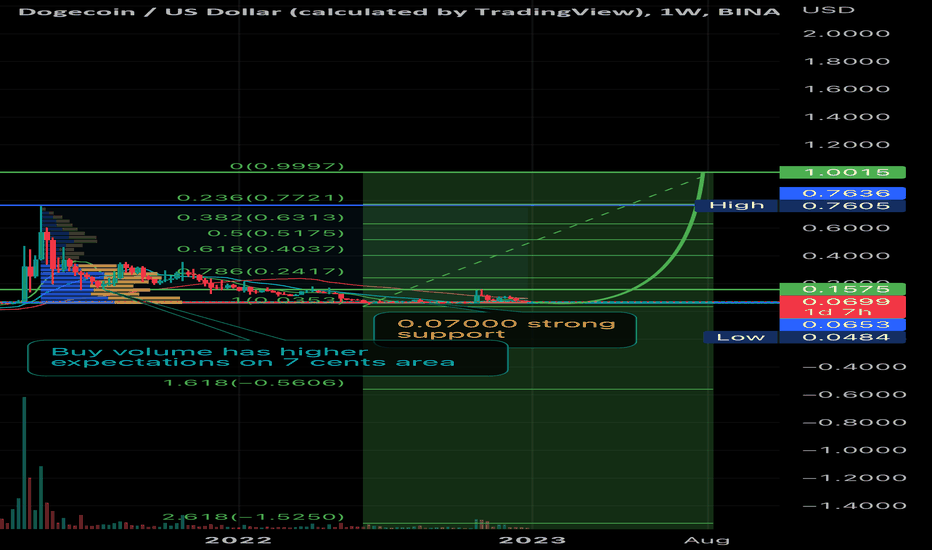Viewport: 932px width, 550px height.
Task: Select the 1.0015 green price label
Action: 842,172
